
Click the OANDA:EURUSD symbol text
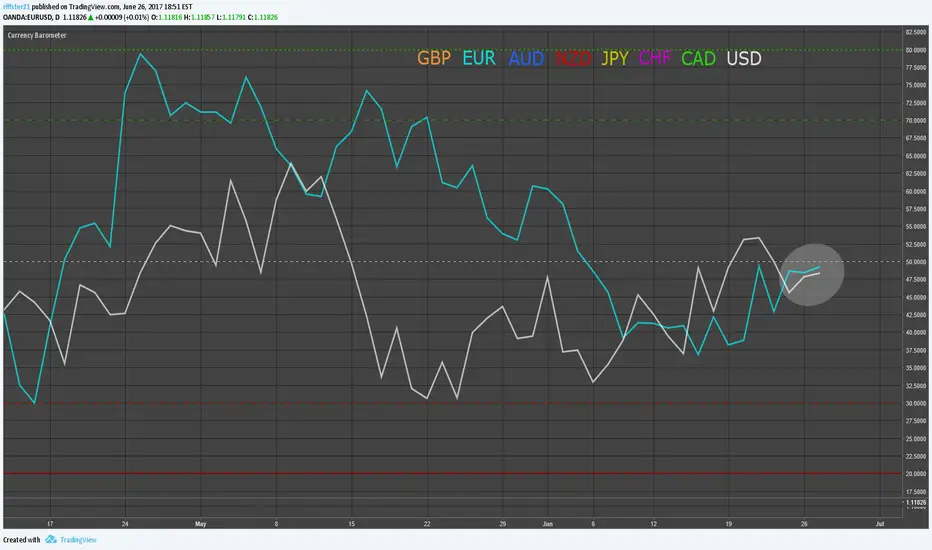(27, 17)
